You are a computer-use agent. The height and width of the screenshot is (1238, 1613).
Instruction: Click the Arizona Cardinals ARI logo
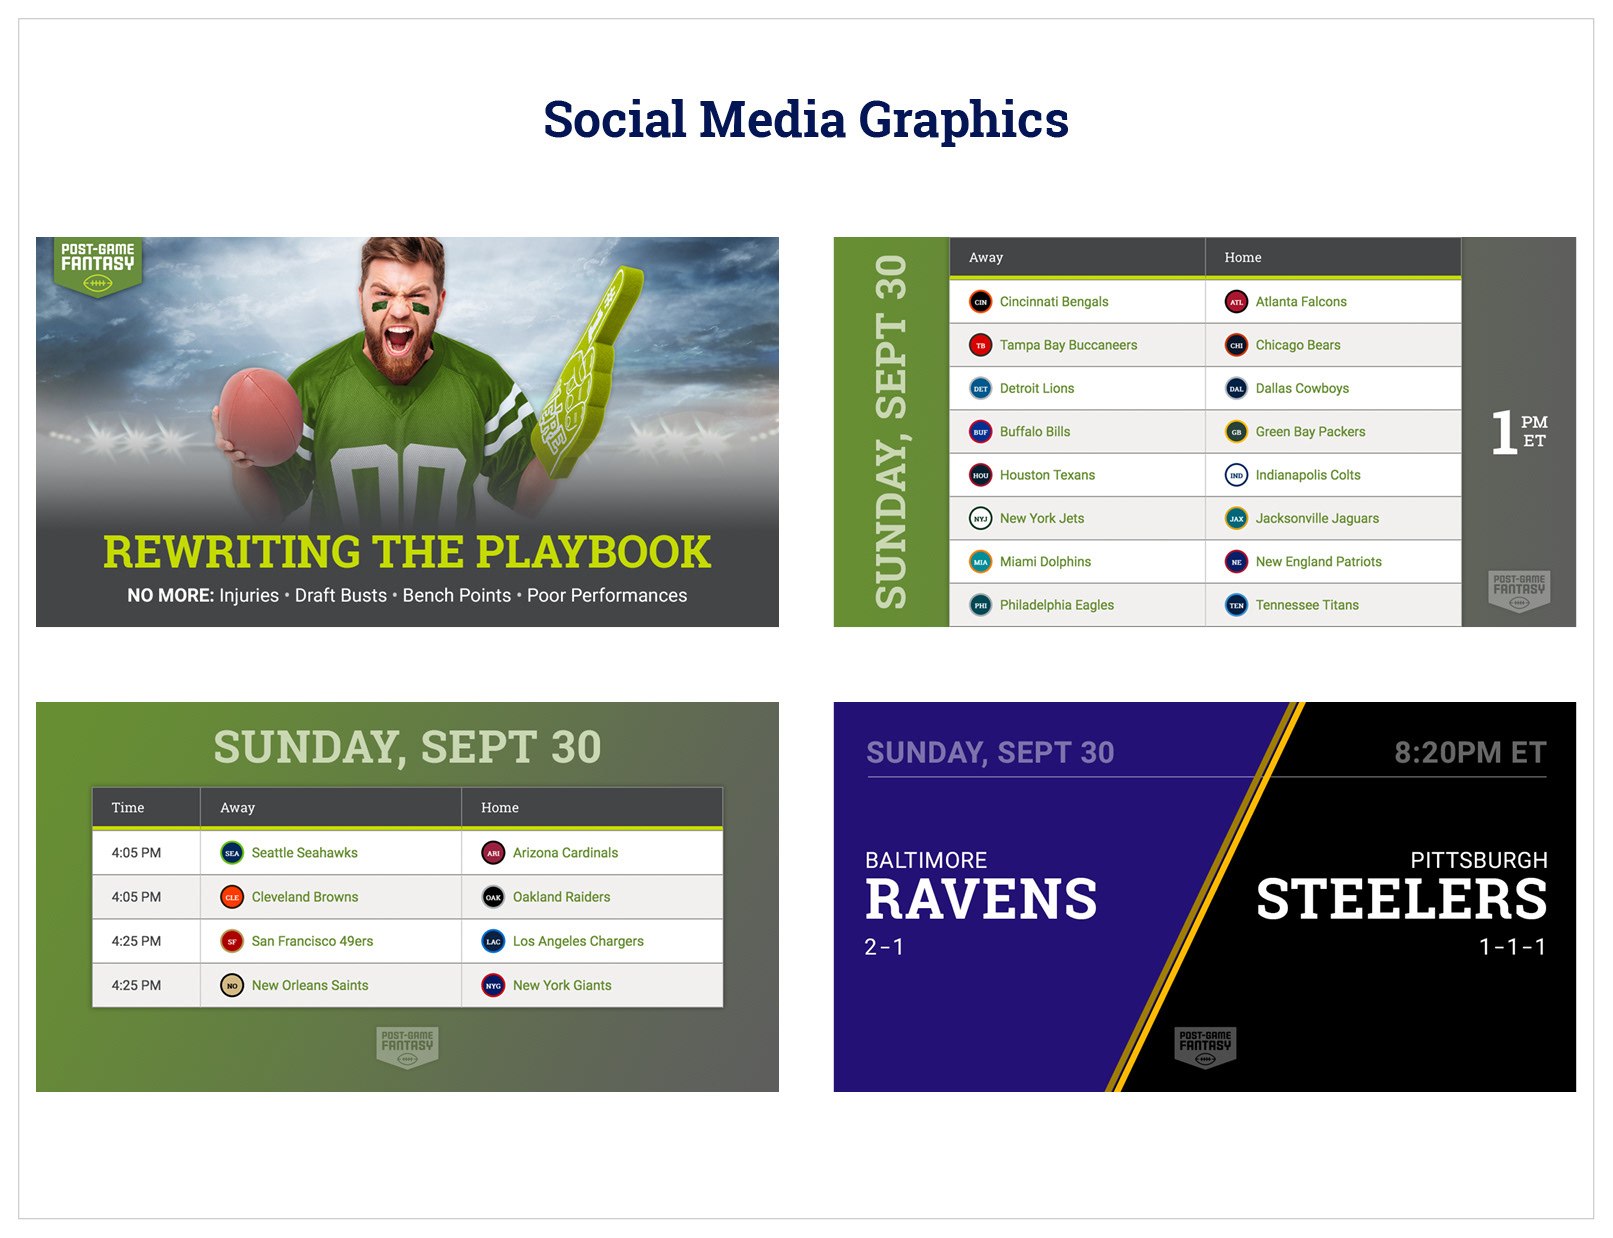493,853
